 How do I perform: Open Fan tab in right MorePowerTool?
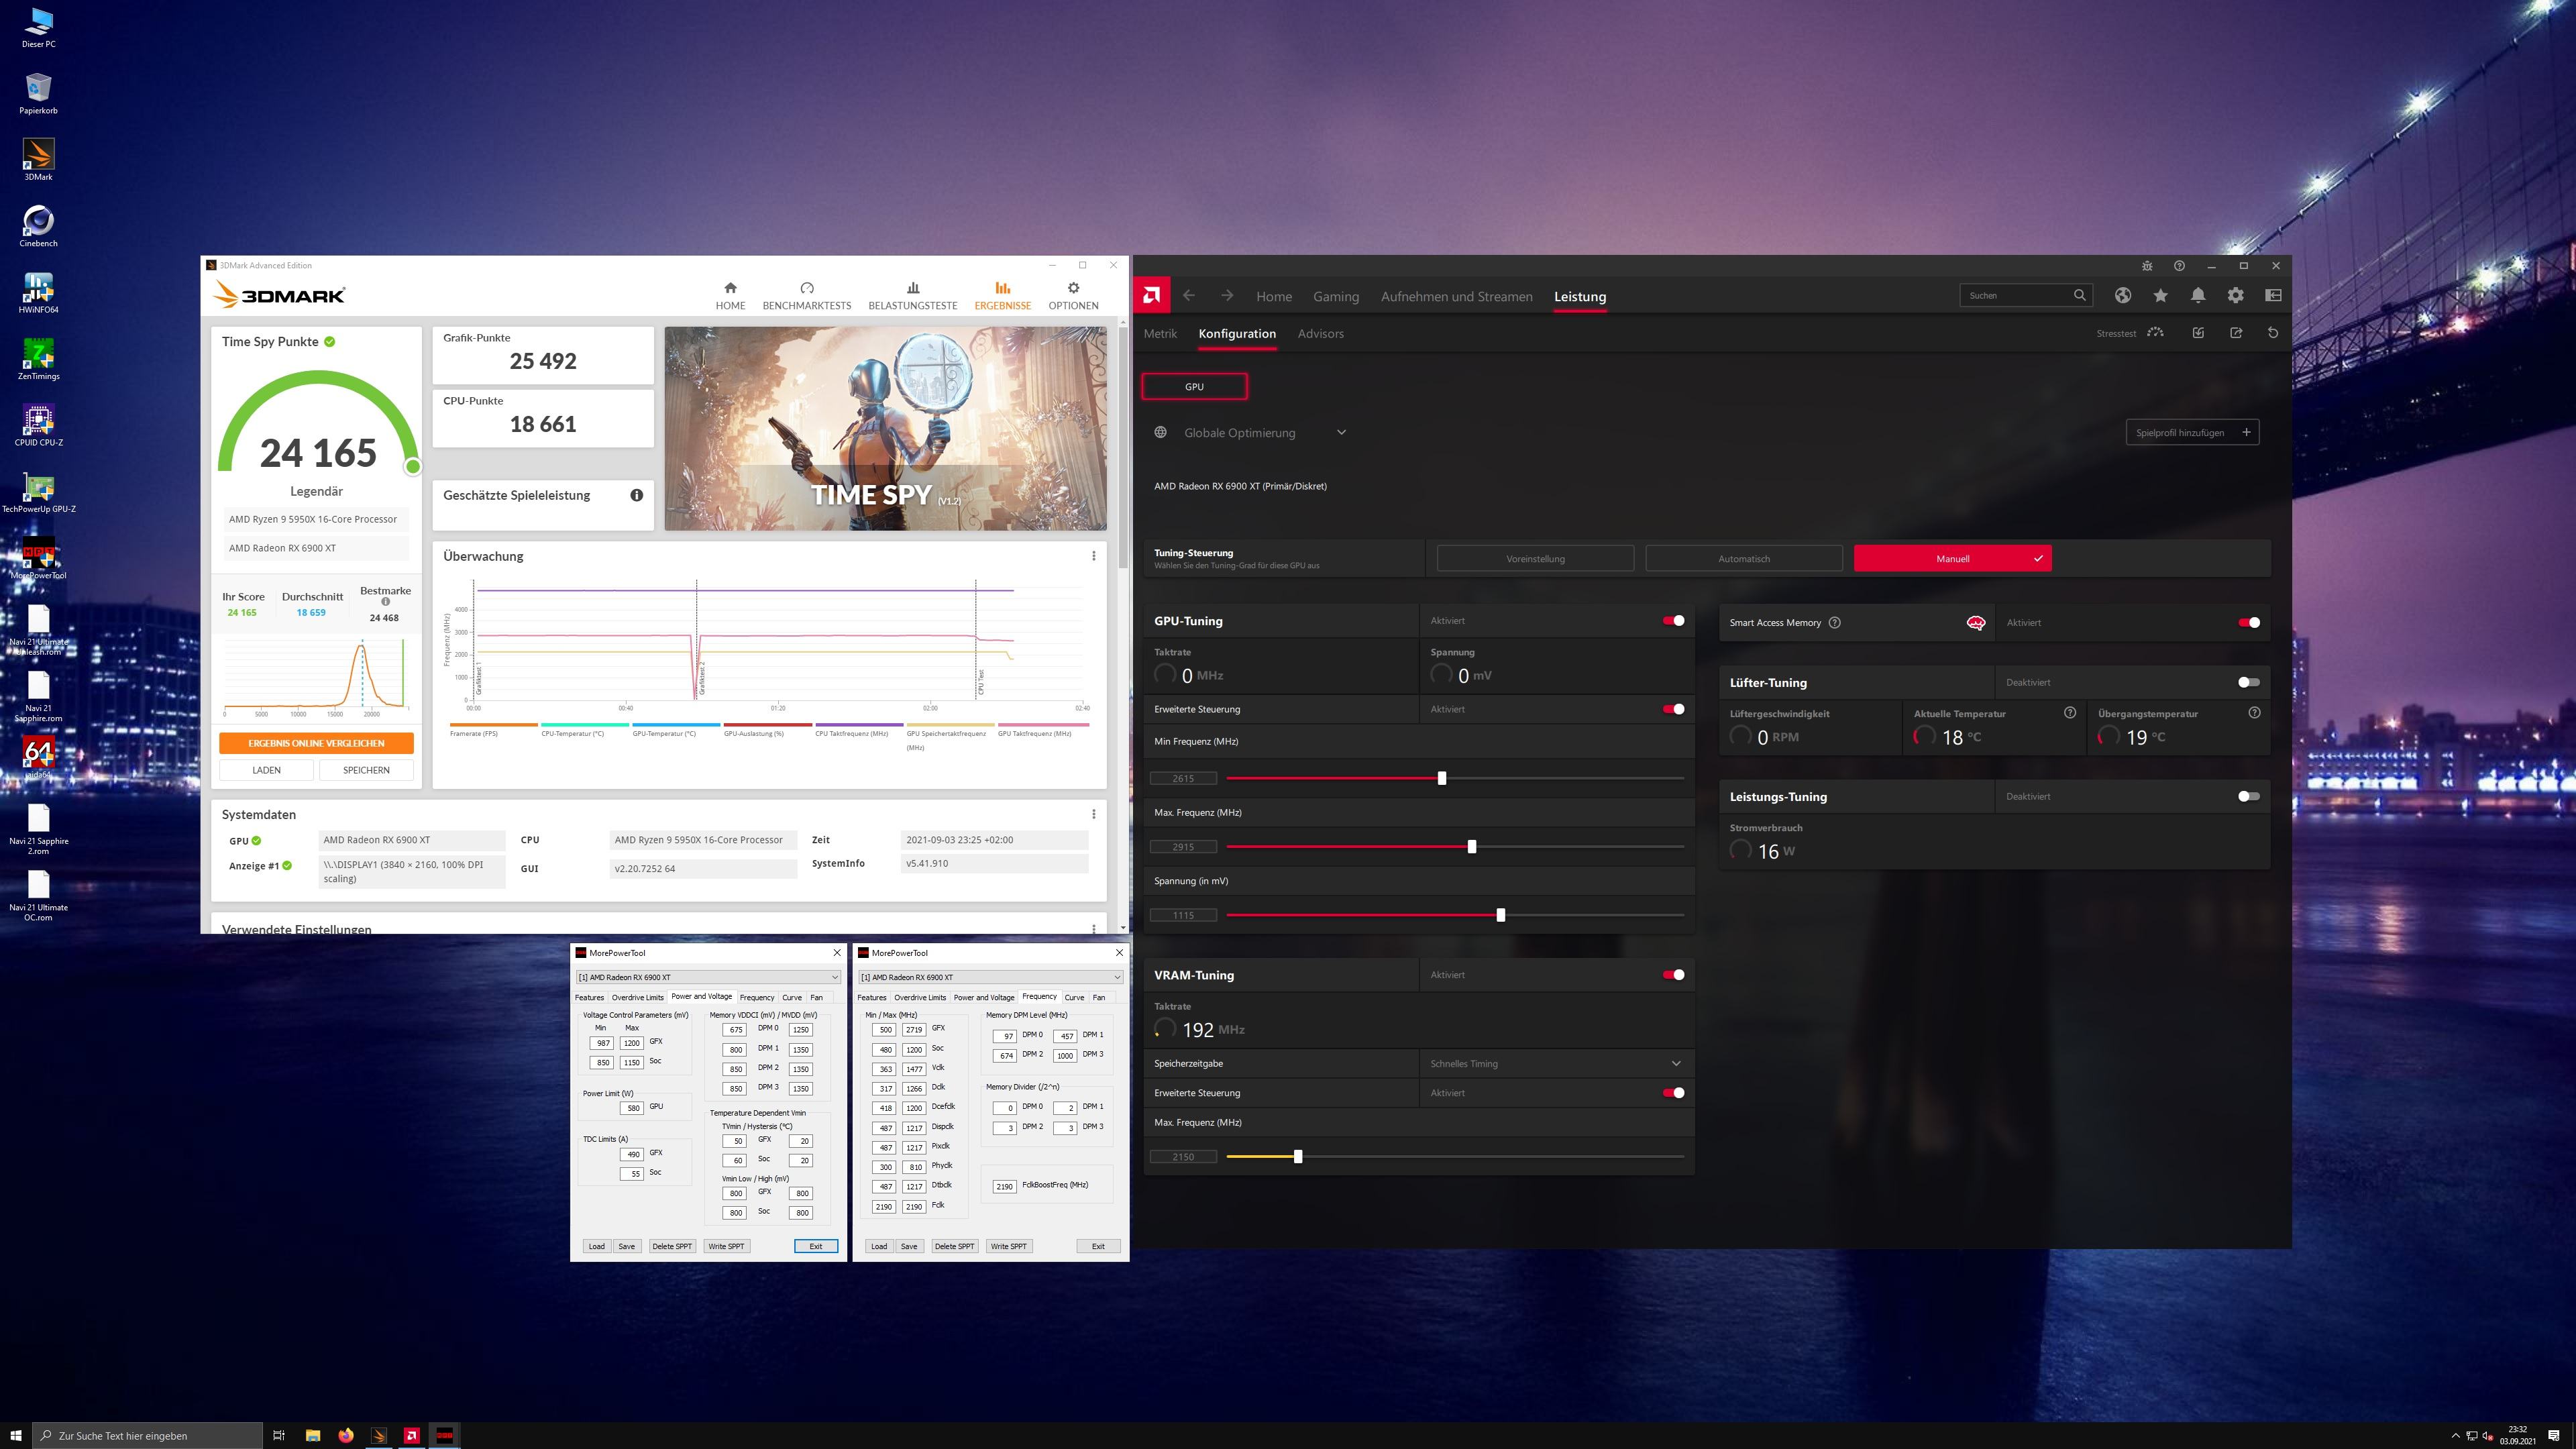click(1098, 997)
